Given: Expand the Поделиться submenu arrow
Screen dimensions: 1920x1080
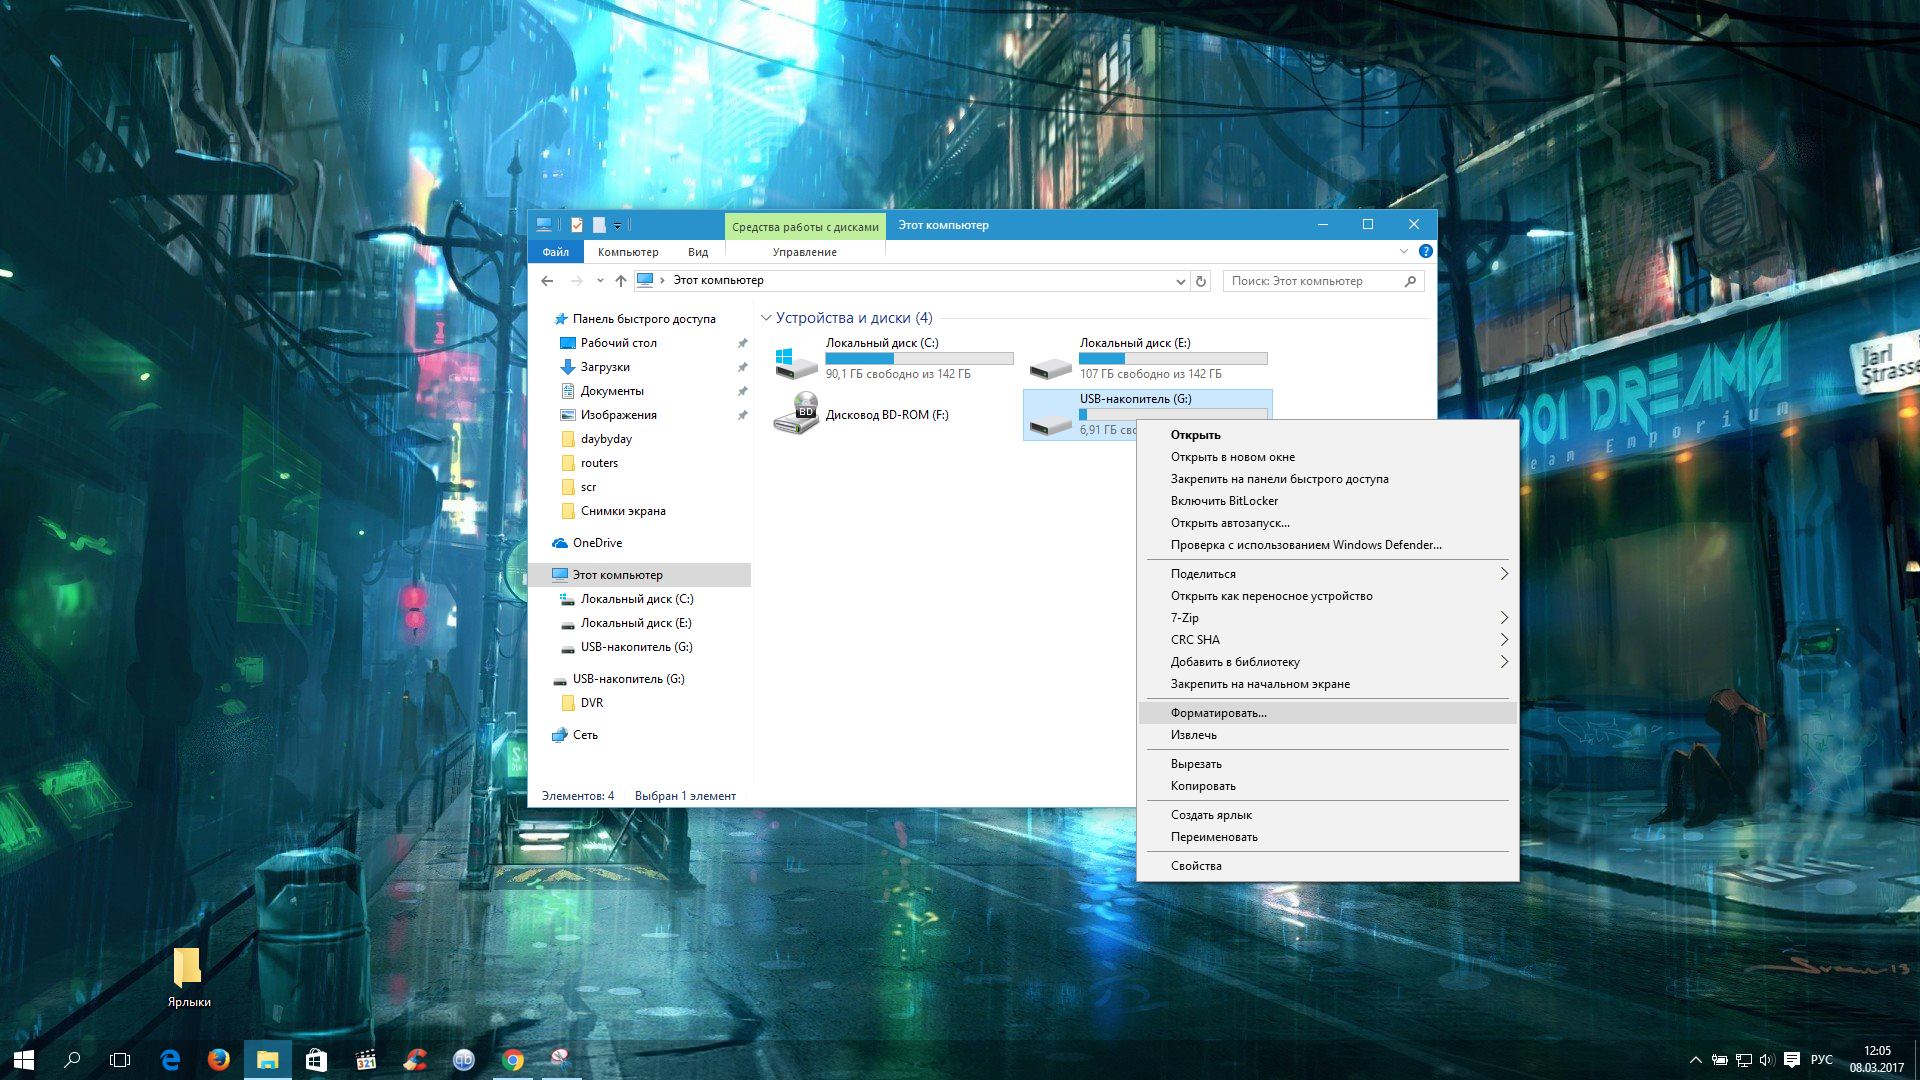Looking at the screenshot, I should 1504,574.
